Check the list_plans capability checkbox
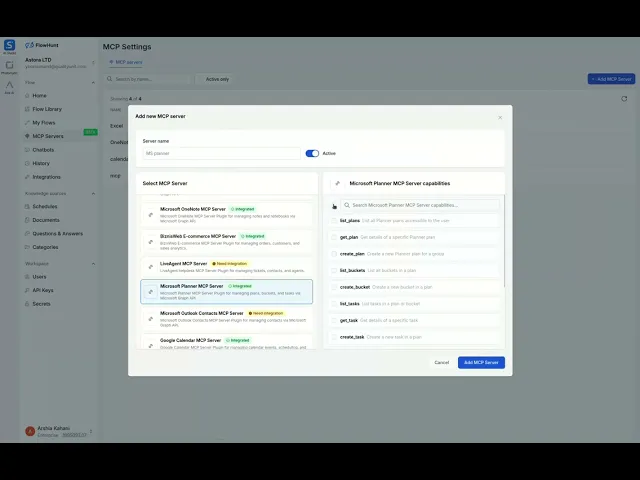The height and width of the screenshot is (480, 640). pyautogui.click(x=334, y=220)
